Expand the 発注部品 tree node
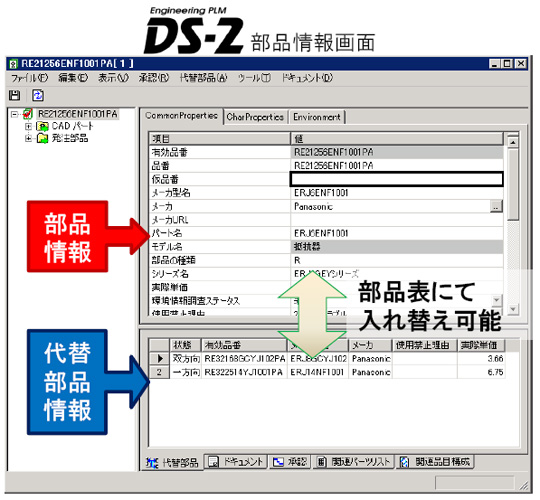The height and width of the screenshot is (500, 540). tap(29, 138)
